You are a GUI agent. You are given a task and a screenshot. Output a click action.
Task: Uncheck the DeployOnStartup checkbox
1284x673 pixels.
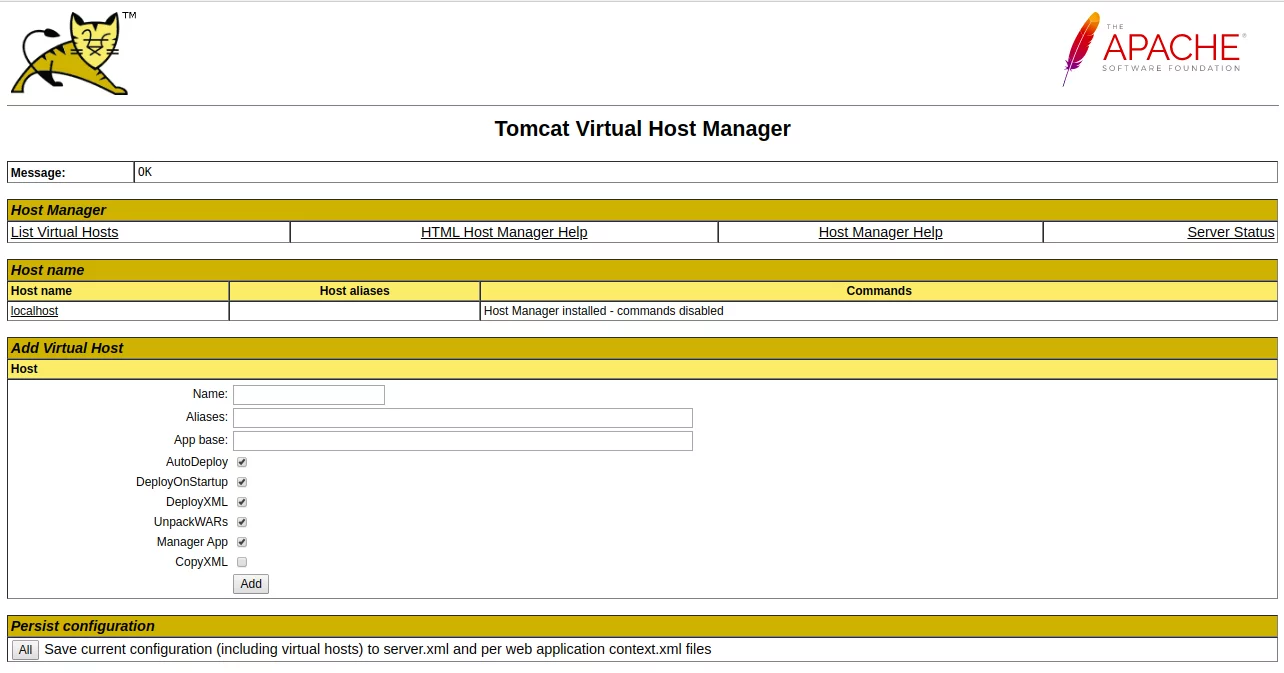[242, 482]
